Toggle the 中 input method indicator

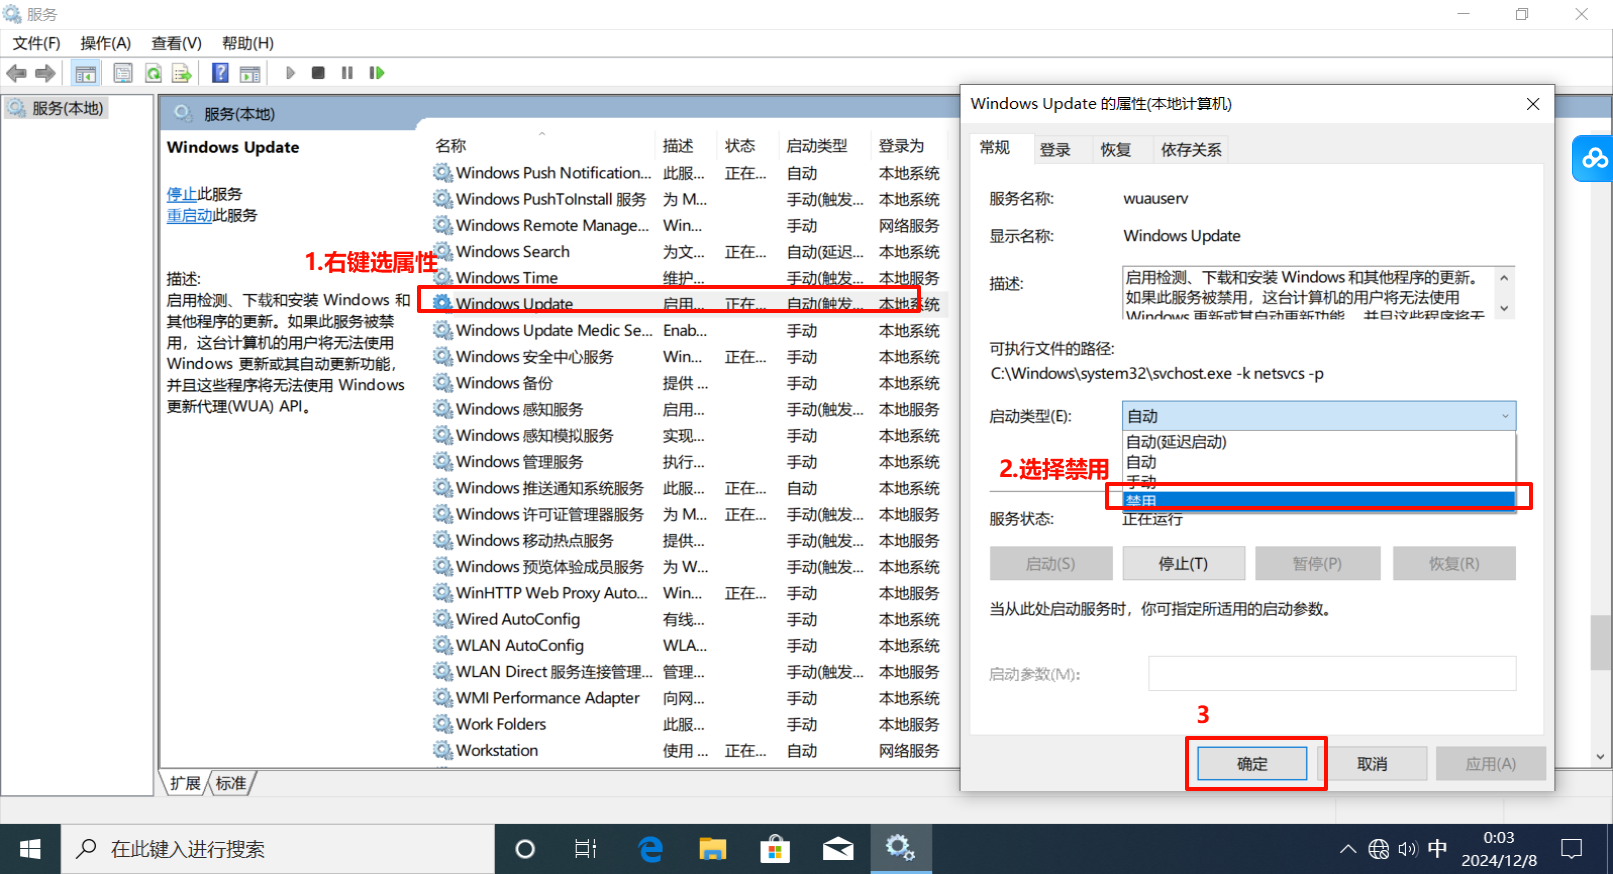click(1438, 849)
